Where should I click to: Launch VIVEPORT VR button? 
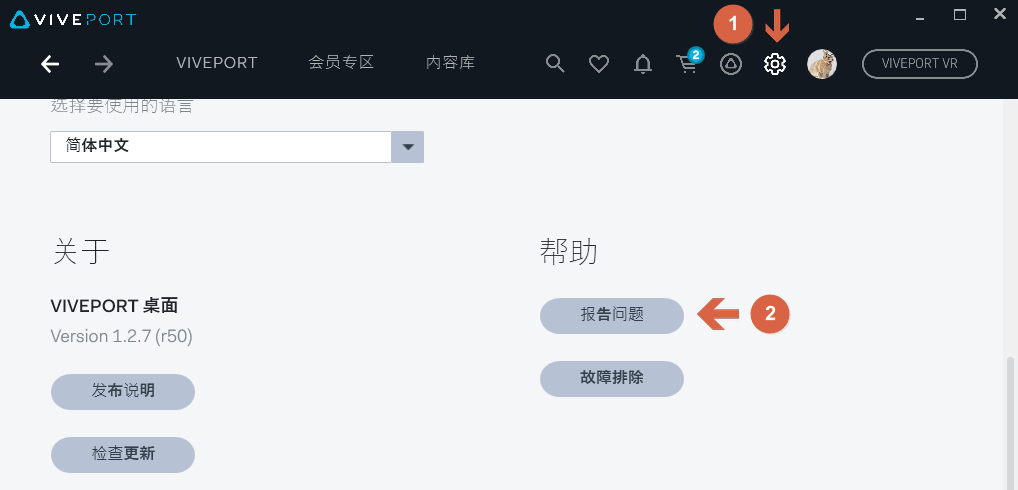[919, 64]
